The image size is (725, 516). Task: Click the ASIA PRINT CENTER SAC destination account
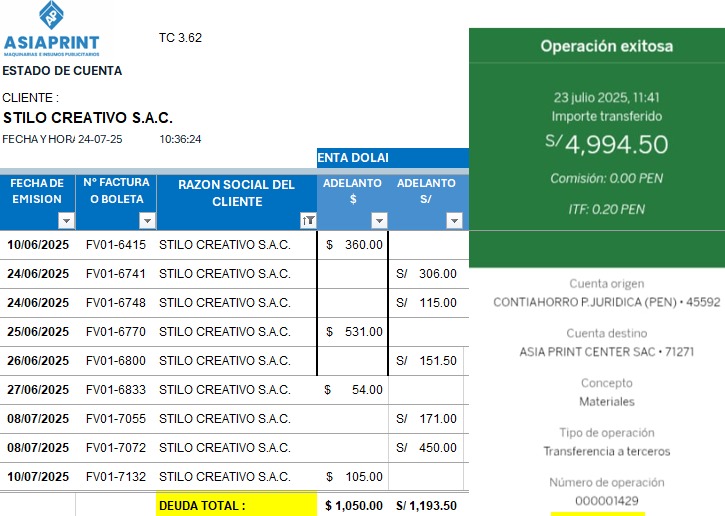tap(606, 352)
